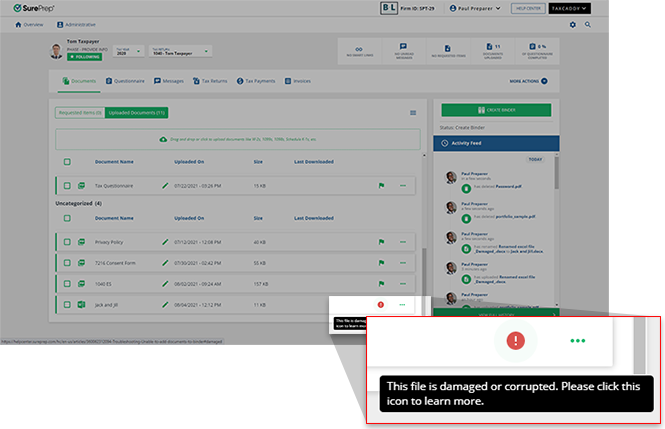Rename 1040 ES with pencil icon

[165, 284]
